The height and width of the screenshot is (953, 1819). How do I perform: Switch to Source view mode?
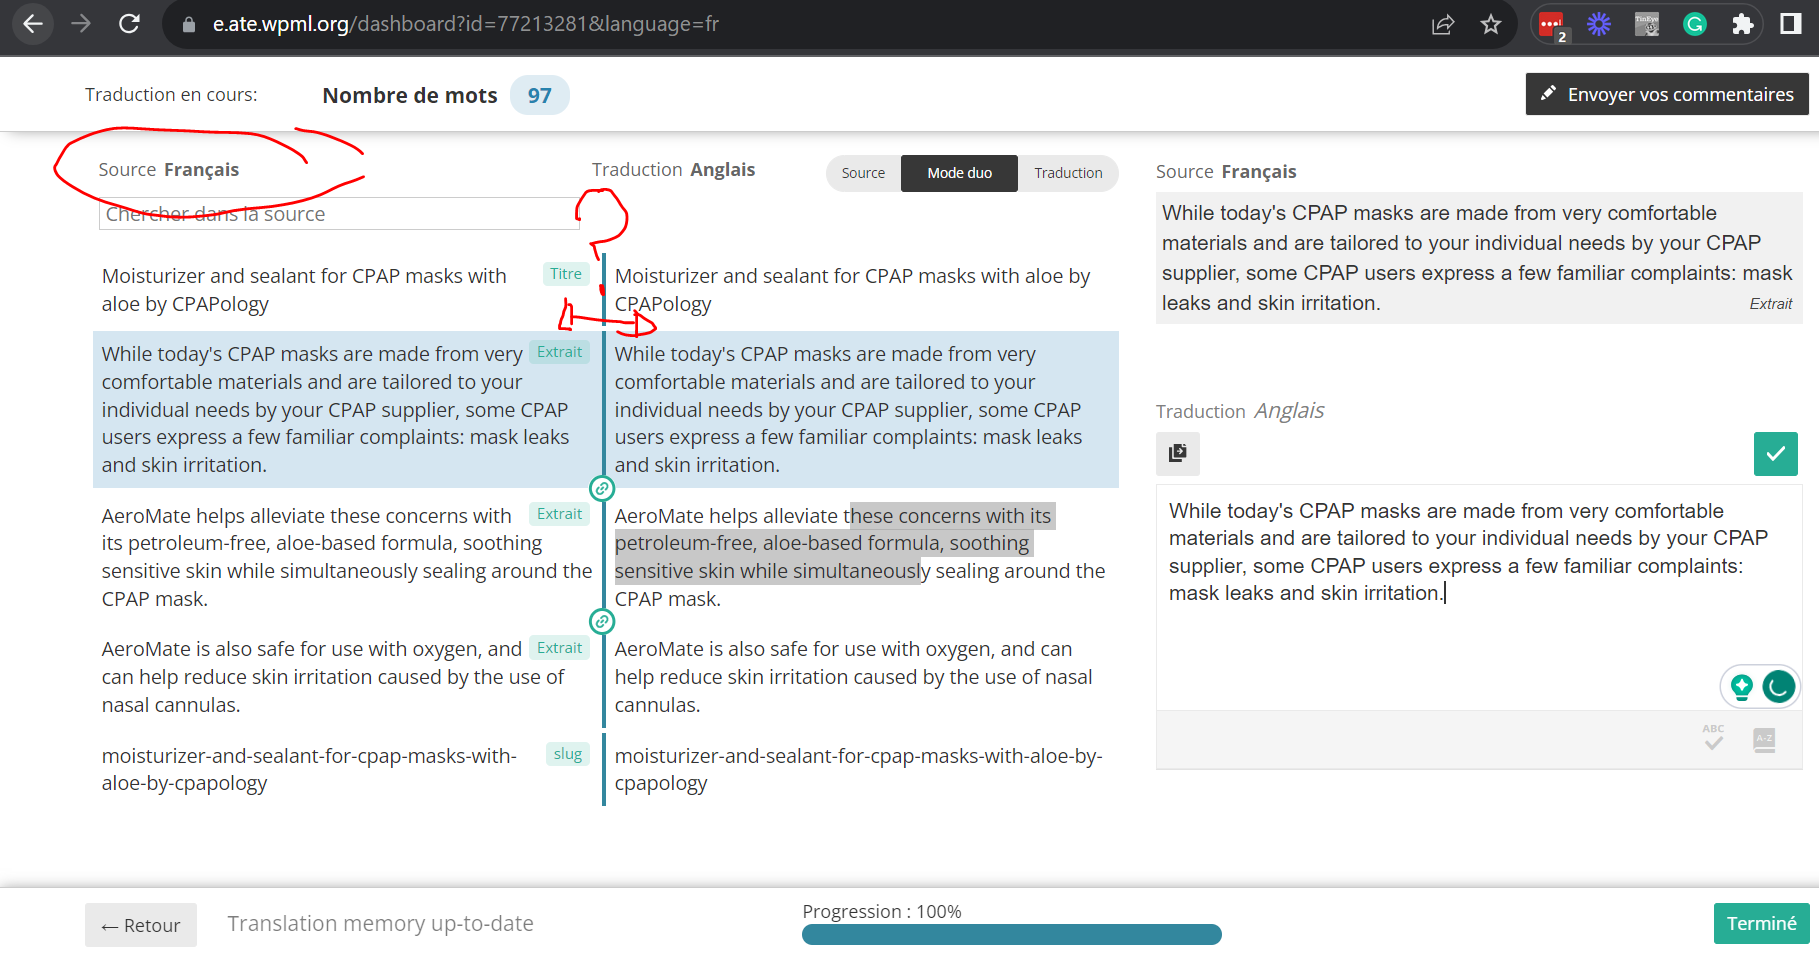coord(863,173)
